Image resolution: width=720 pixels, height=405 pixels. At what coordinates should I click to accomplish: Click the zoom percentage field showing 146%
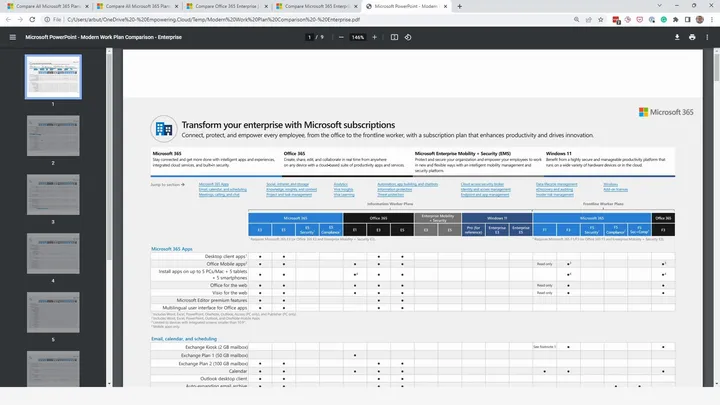tap(358, 37)
